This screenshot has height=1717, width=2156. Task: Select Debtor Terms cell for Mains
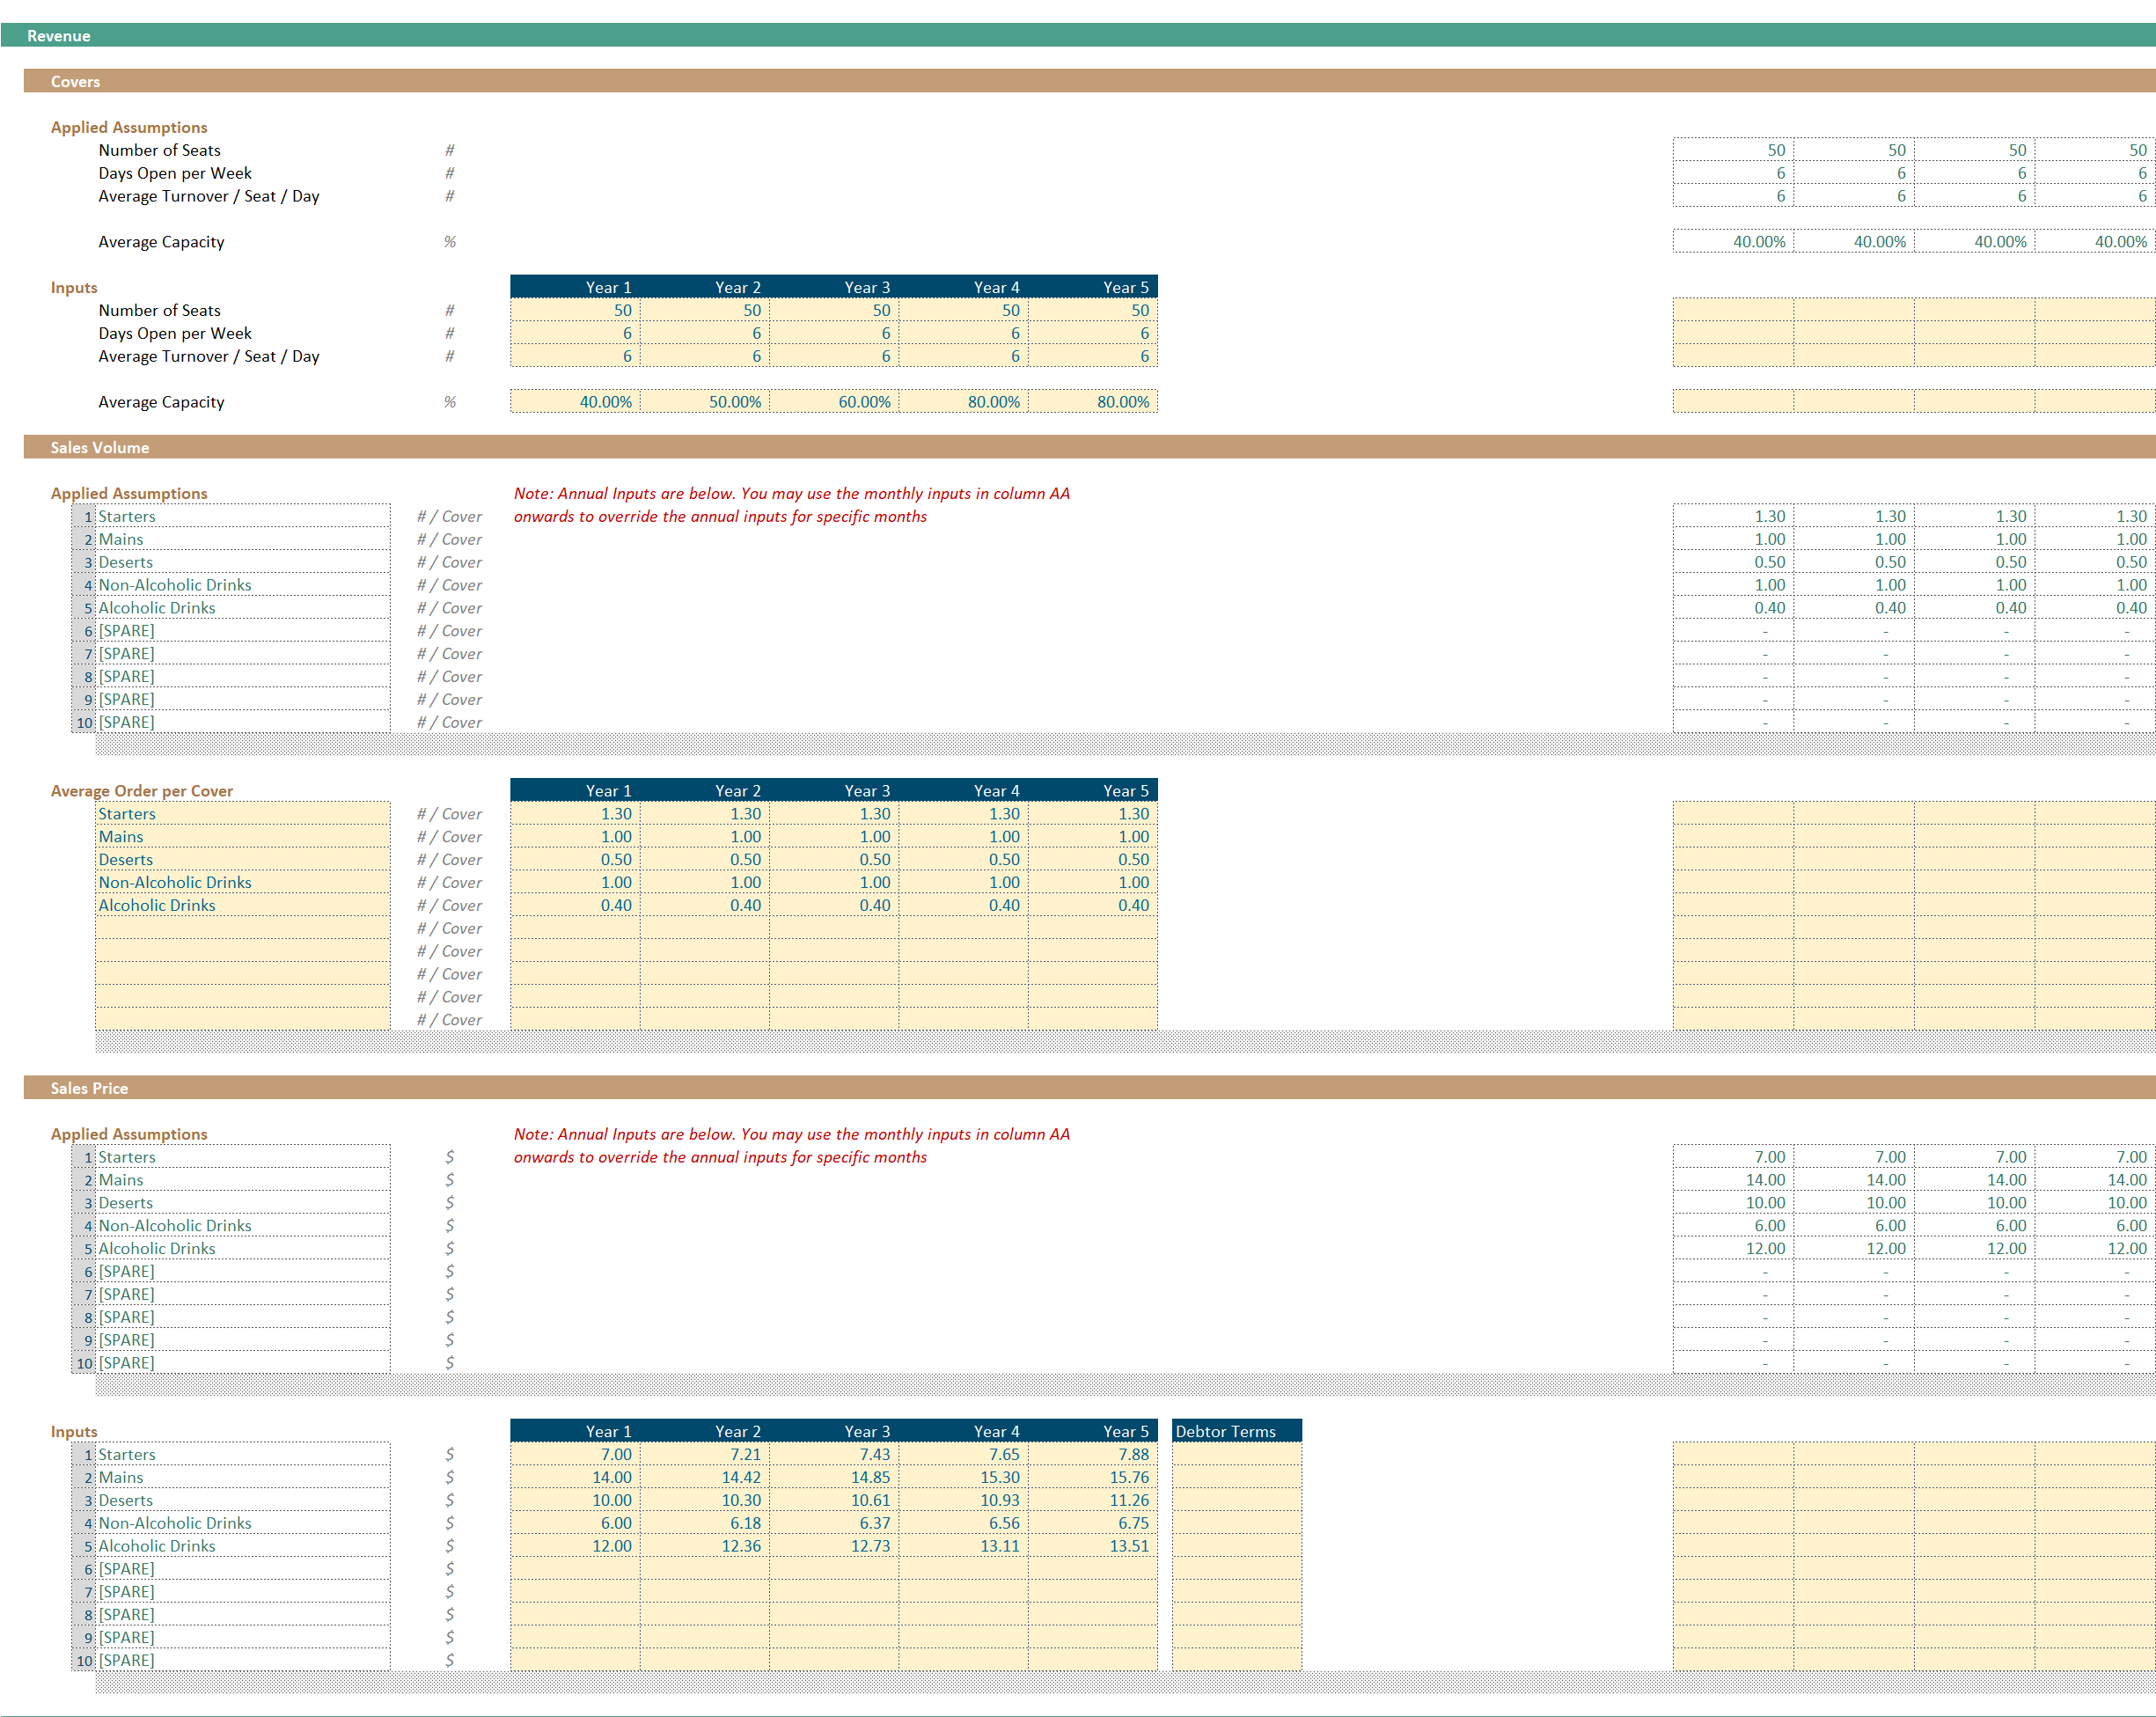(1237, 1478)
